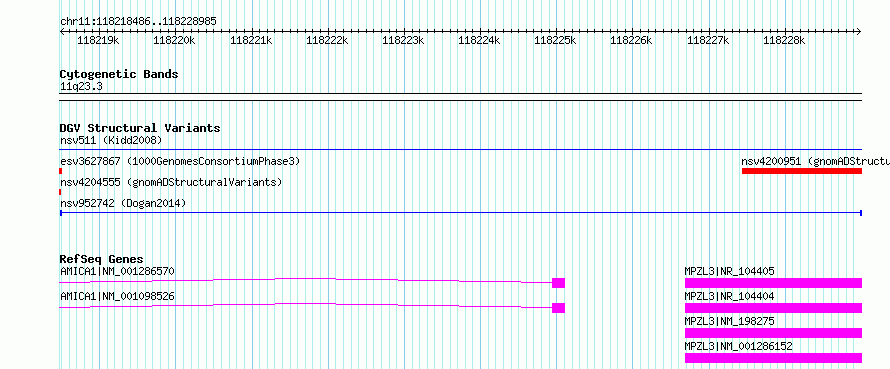
Task: Open the AMICA1|NM_001098526 gene label
Action: [x=117, y=296]
